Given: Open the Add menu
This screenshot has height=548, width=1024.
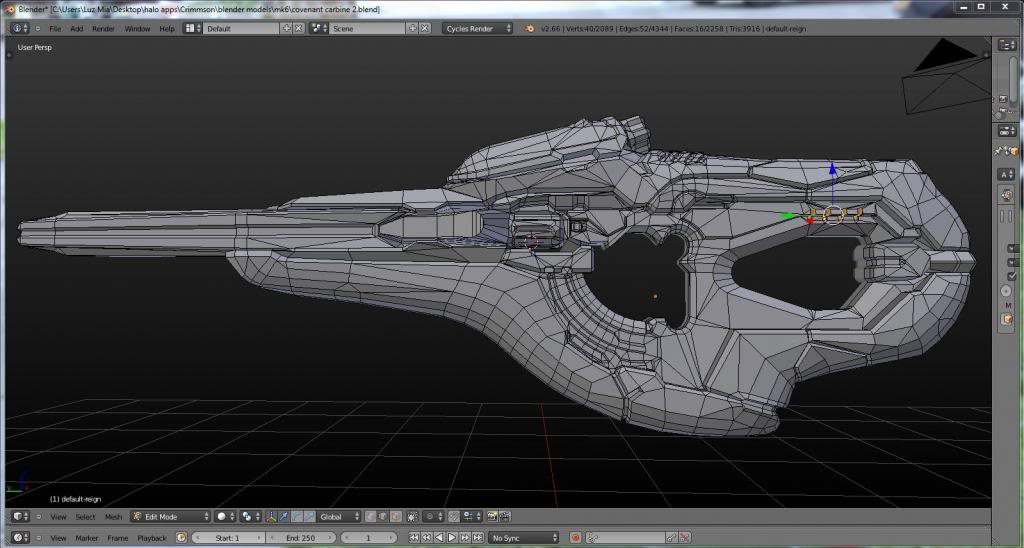Looking at the screenshot, I should pyautogui.click(x=76, y=29).
